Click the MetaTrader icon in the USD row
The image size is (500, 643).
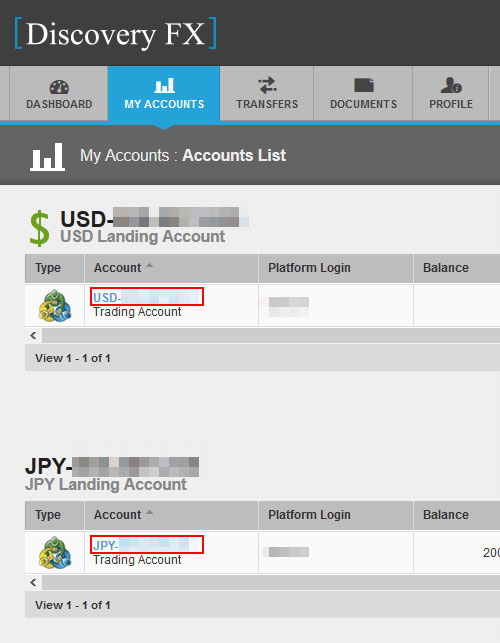click(55, 306)
